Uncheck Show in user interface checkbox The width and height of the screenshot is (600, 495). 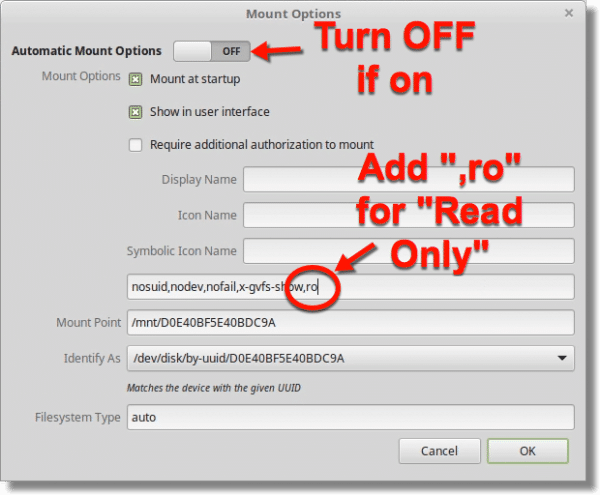click(x=135, y=112)
